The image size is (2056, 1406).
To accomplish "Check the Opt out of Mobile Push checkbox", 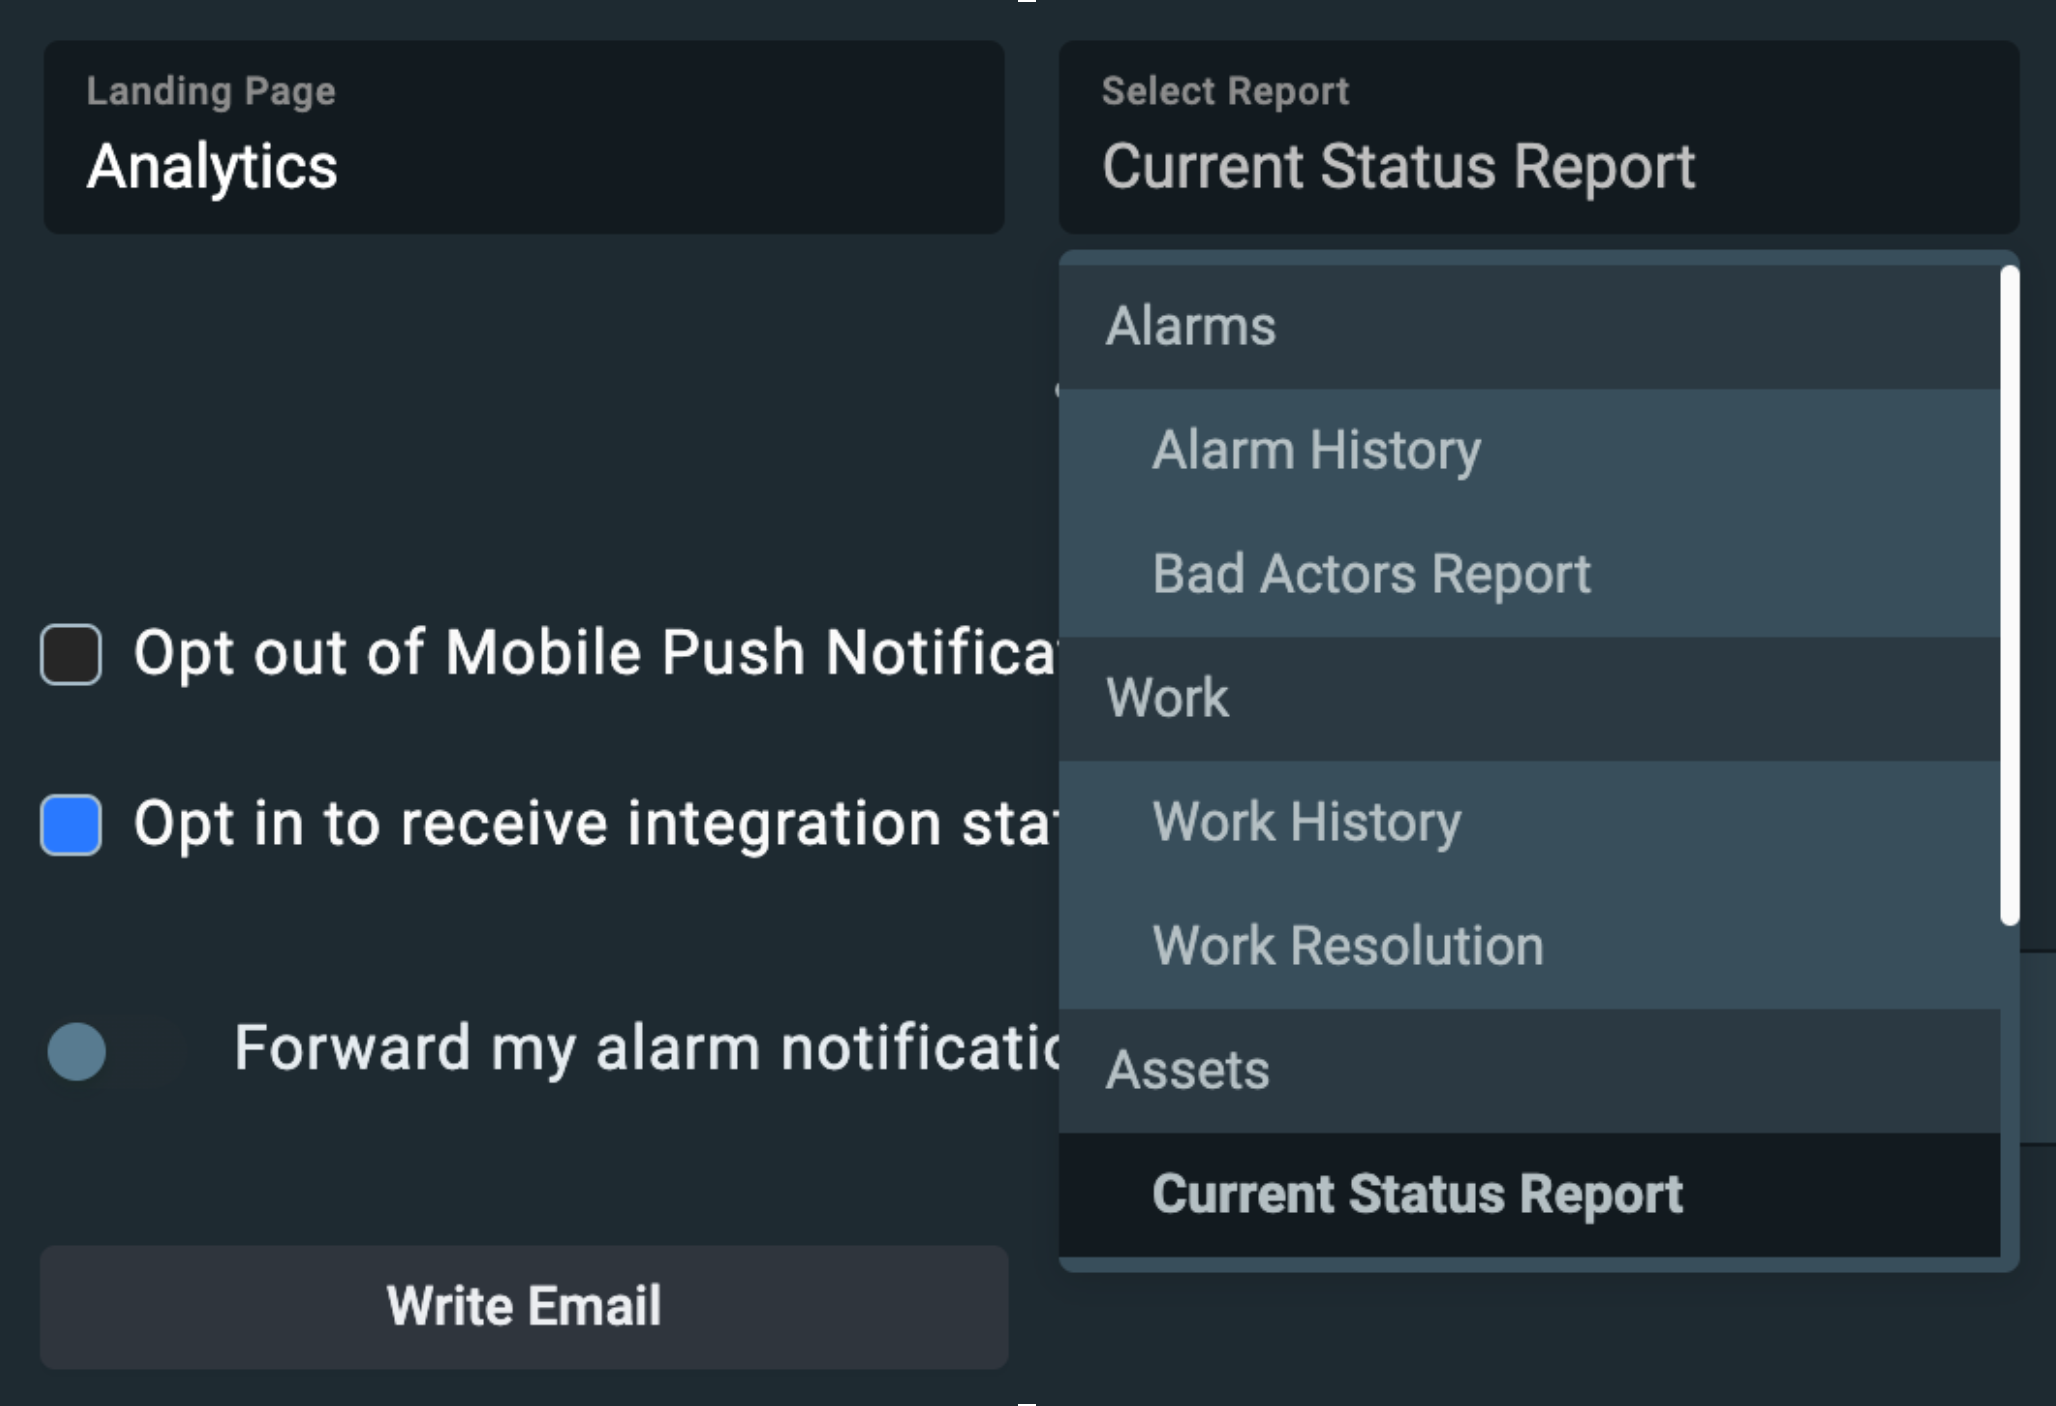I will tap(71, 655).
